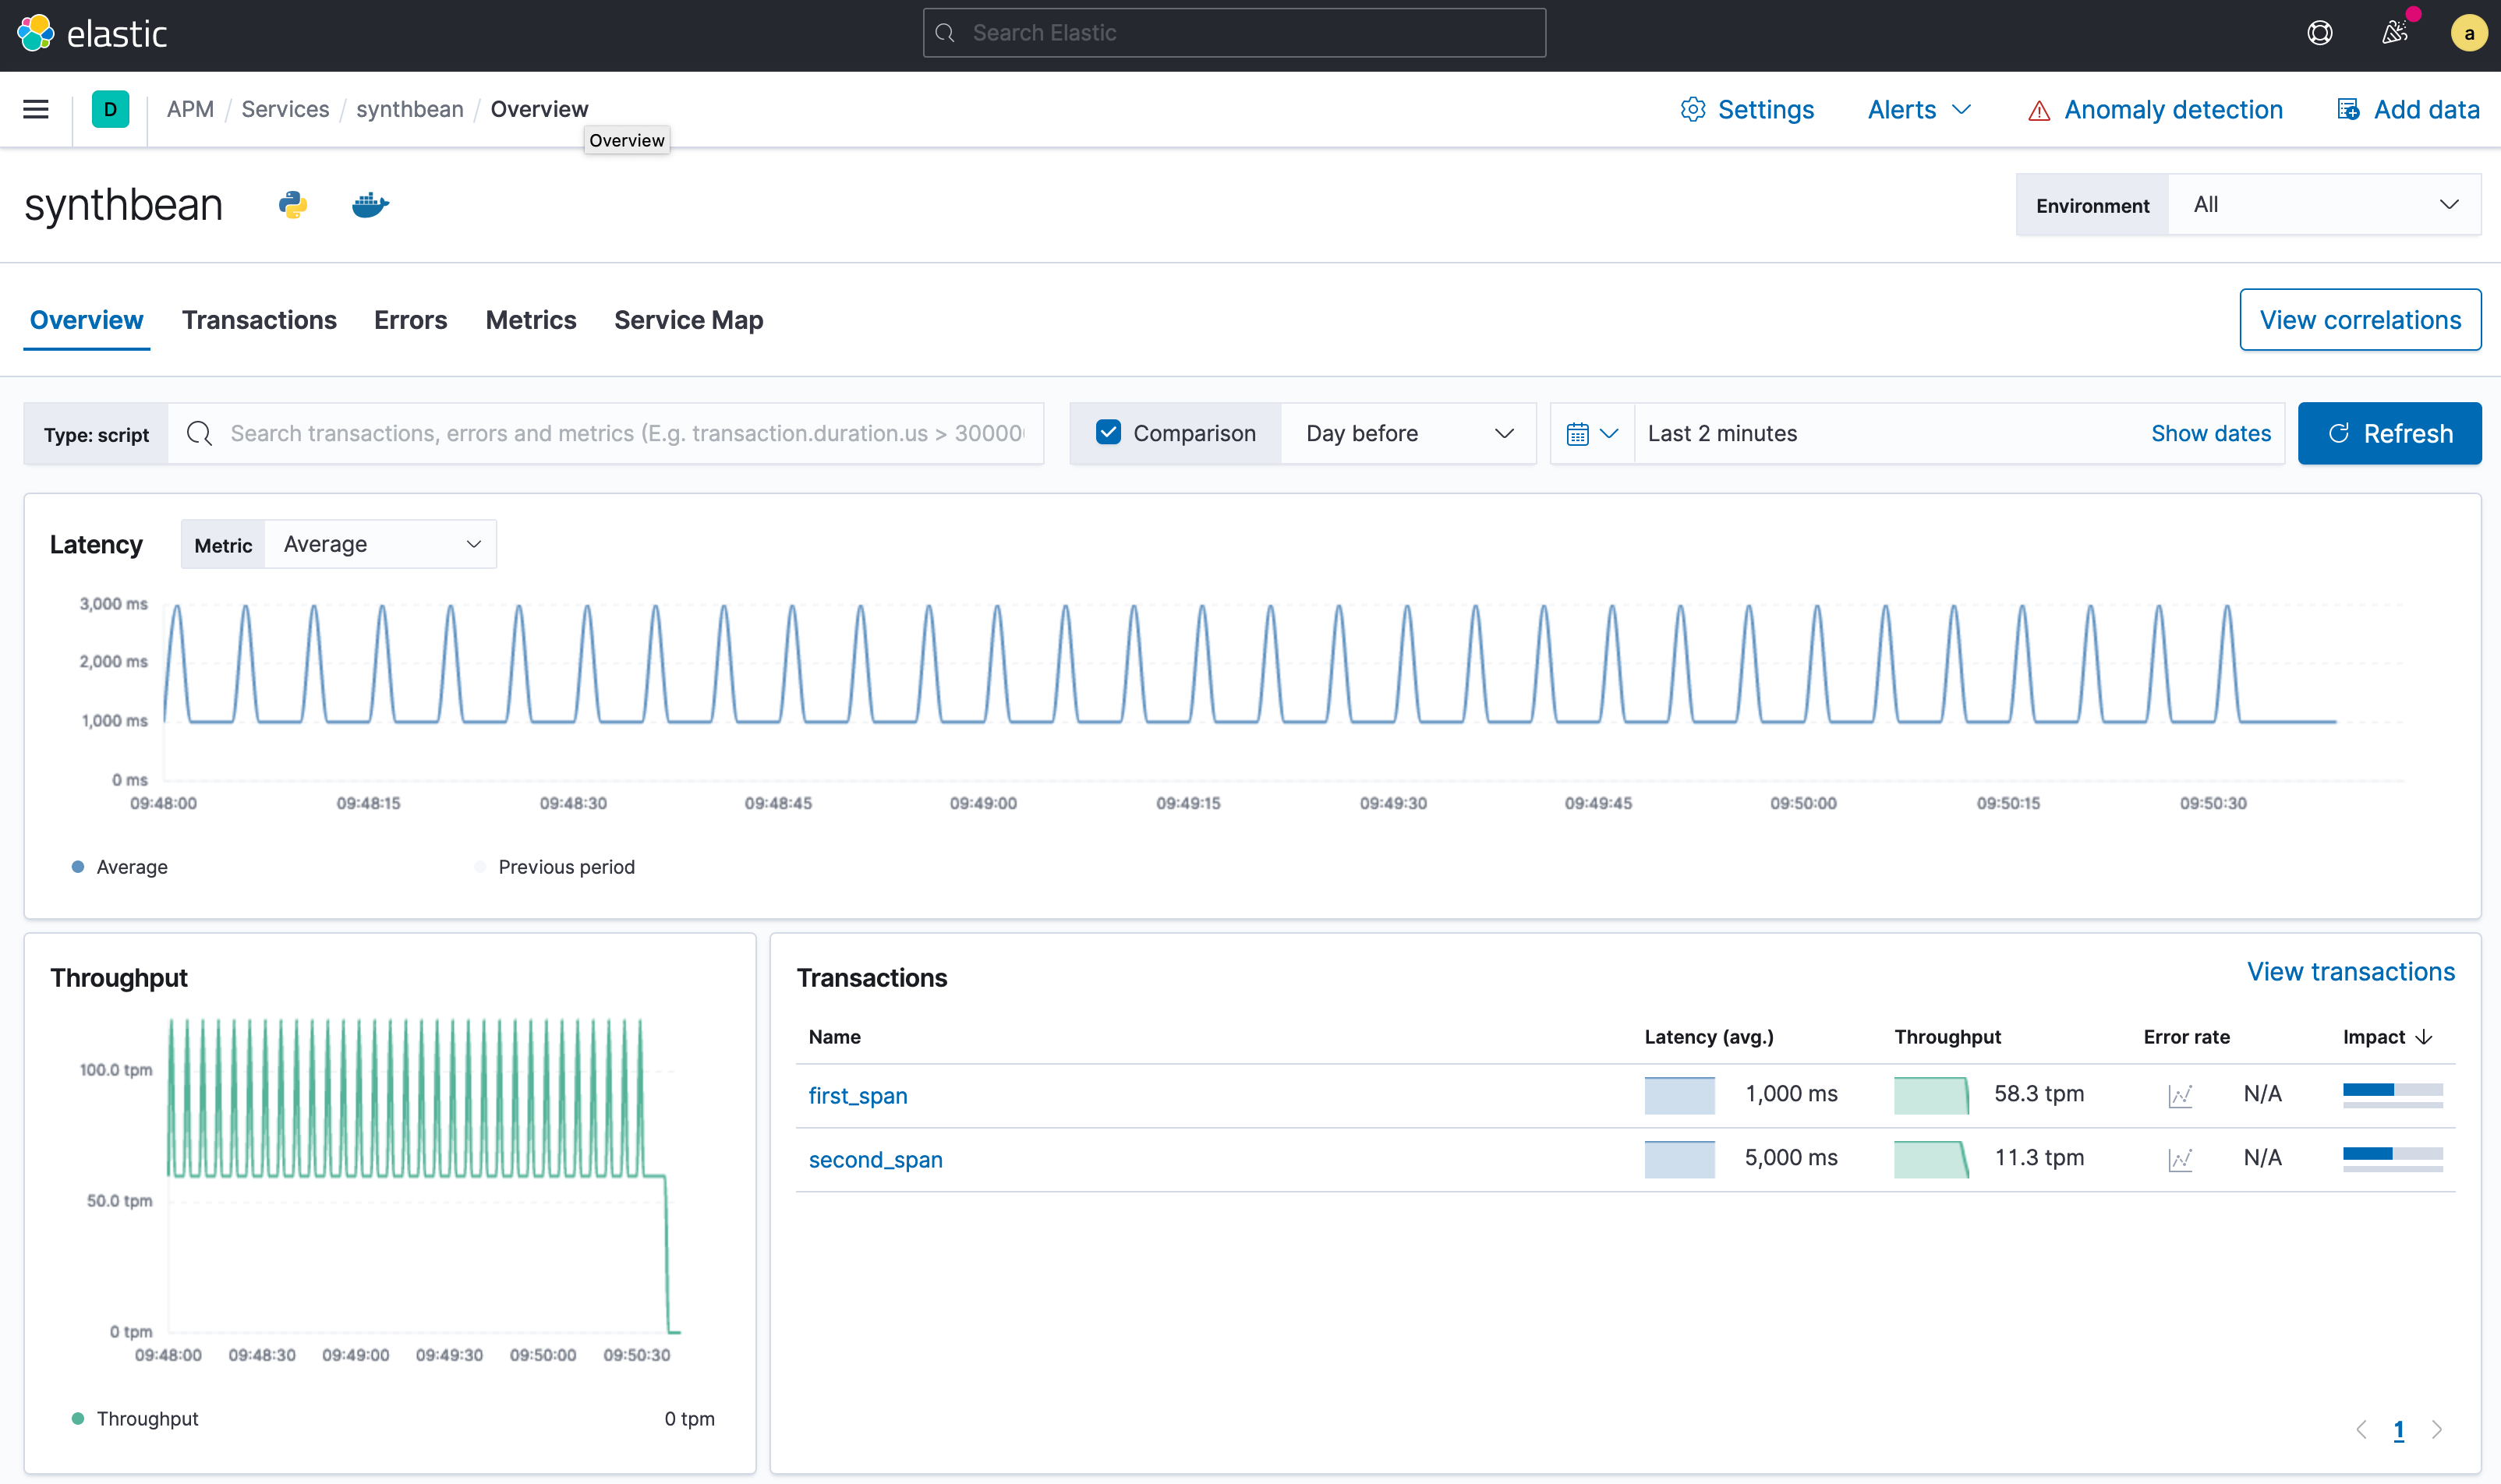Open the user avatar menu
Image resolution: width=2501 pixels, height=1484 pixels.
(2468, 33)
